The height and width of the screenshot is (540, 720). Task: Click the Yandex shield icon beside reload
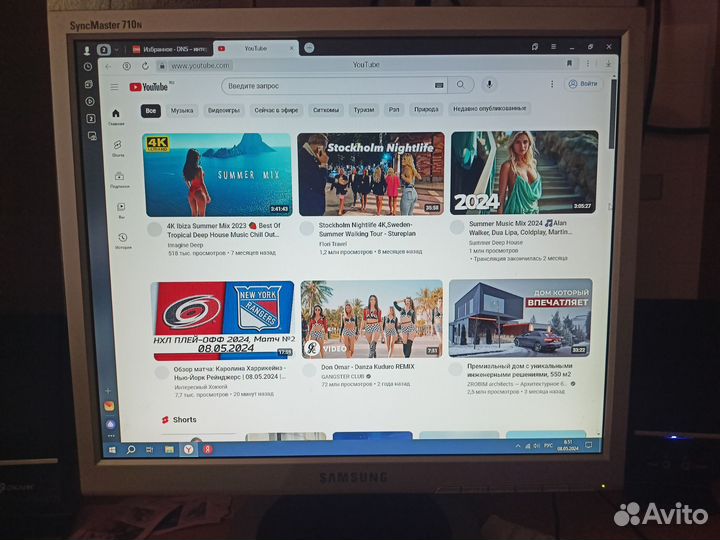(x=127, y=66)
